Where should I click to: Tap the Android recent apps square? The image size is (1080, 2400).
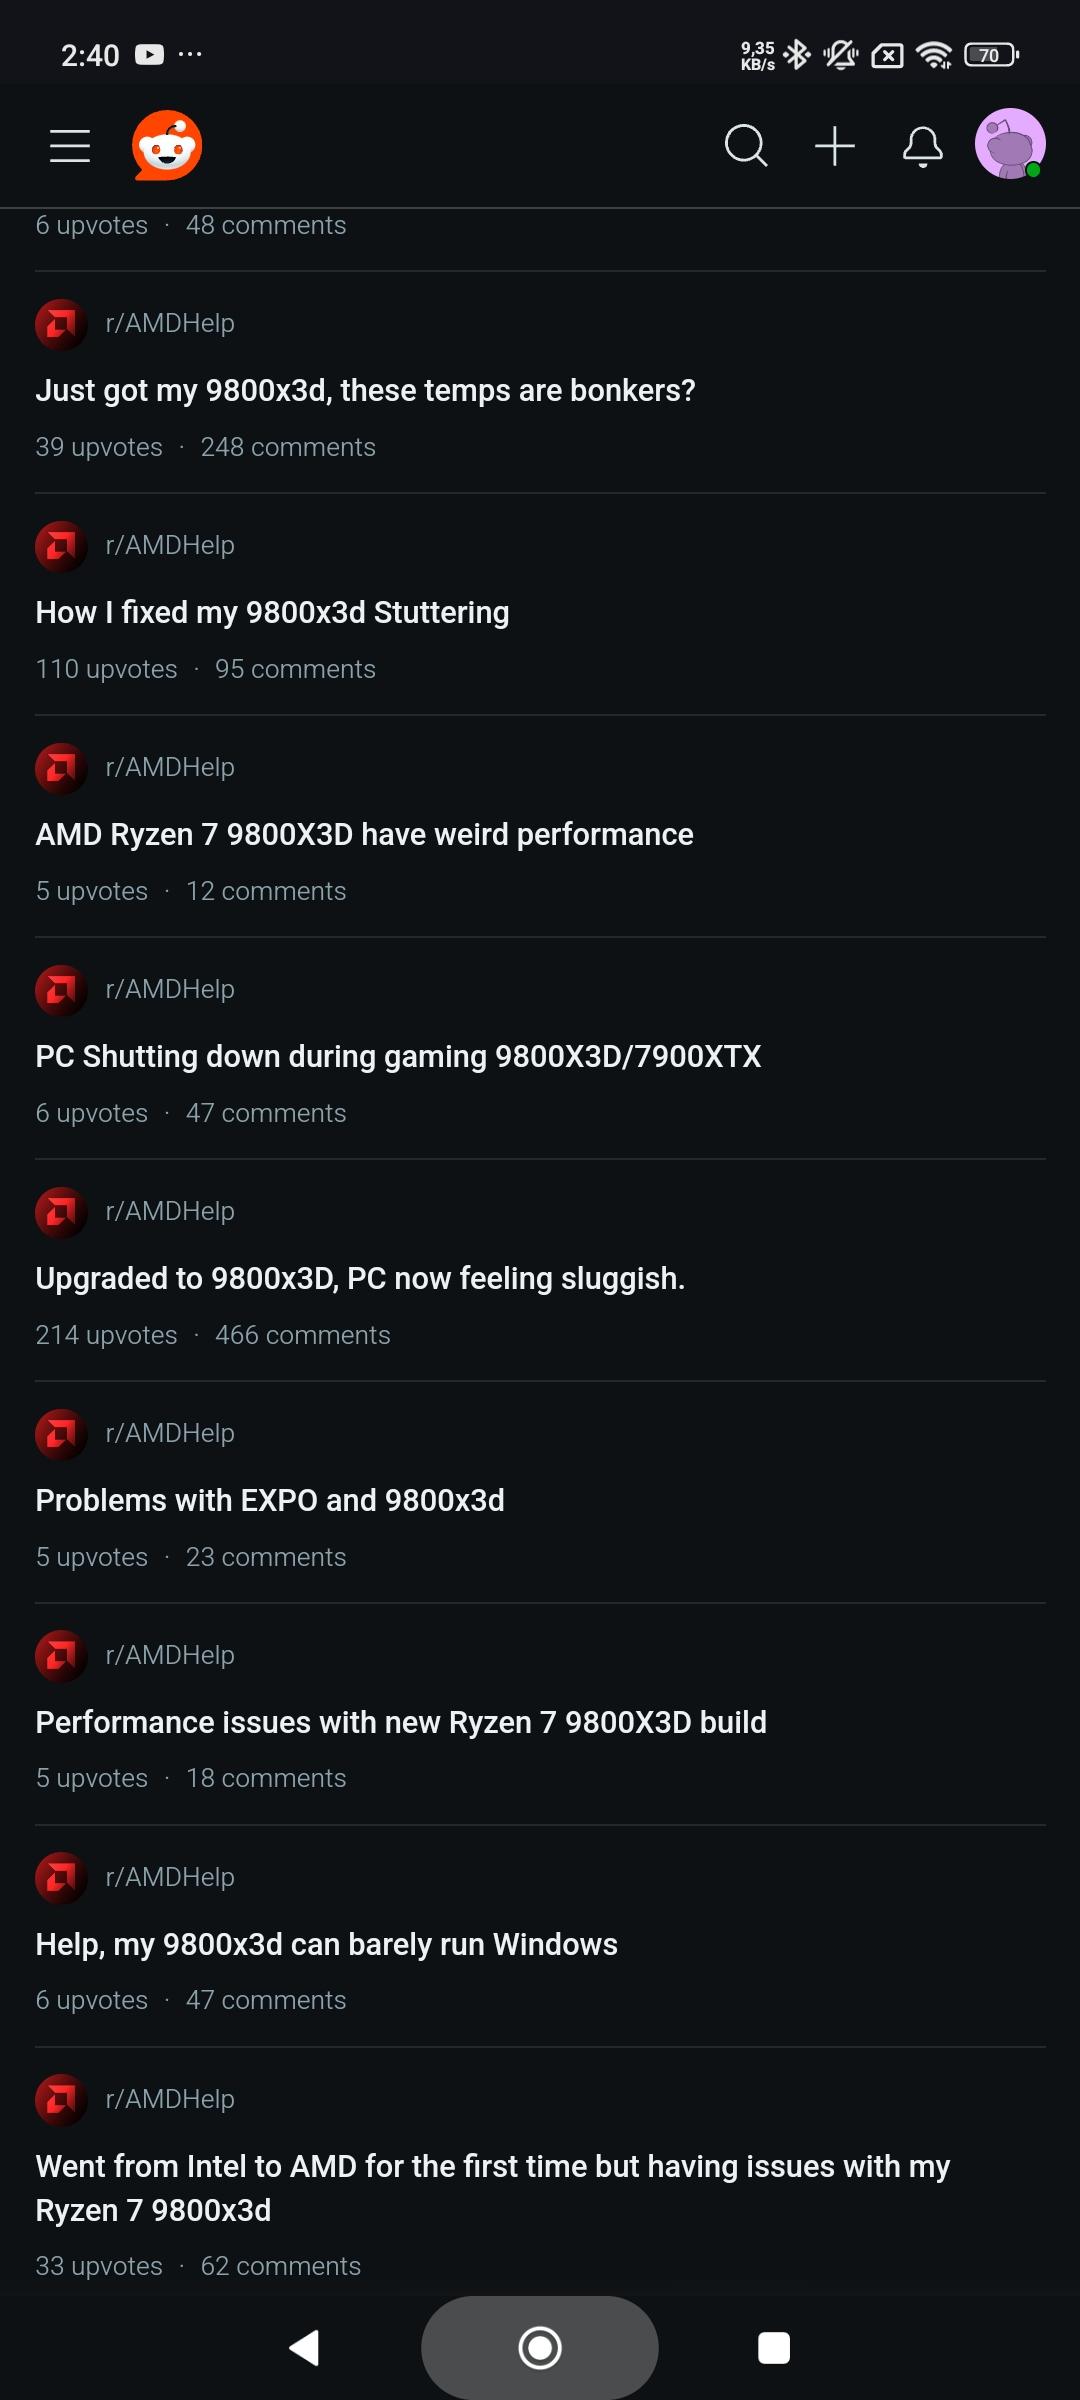tap(774, 2347)
